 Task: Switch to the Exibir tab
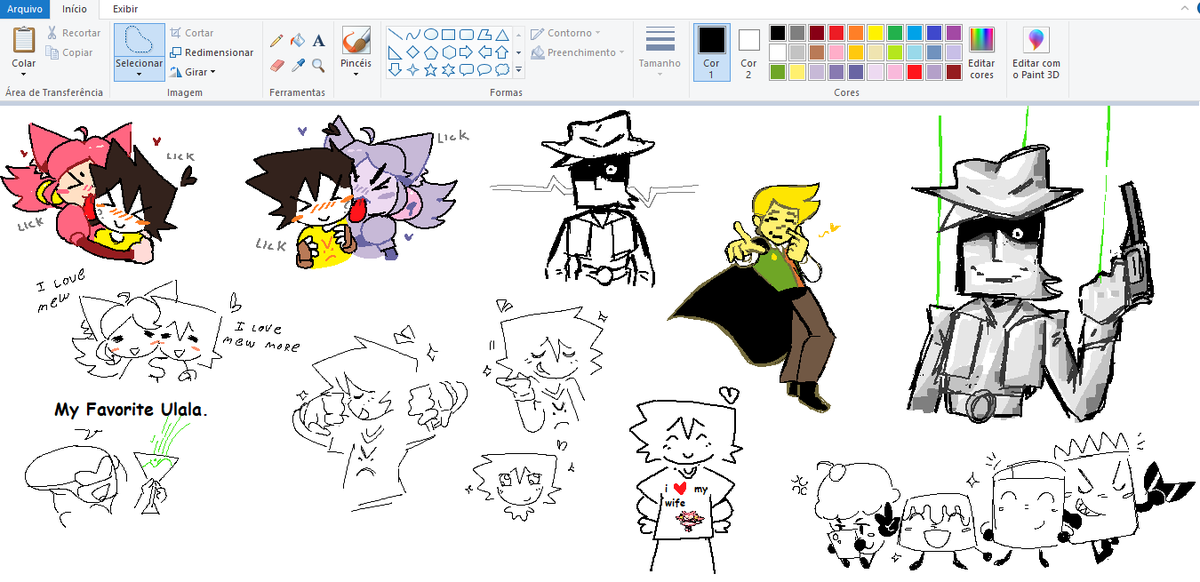tap(125, 9)
